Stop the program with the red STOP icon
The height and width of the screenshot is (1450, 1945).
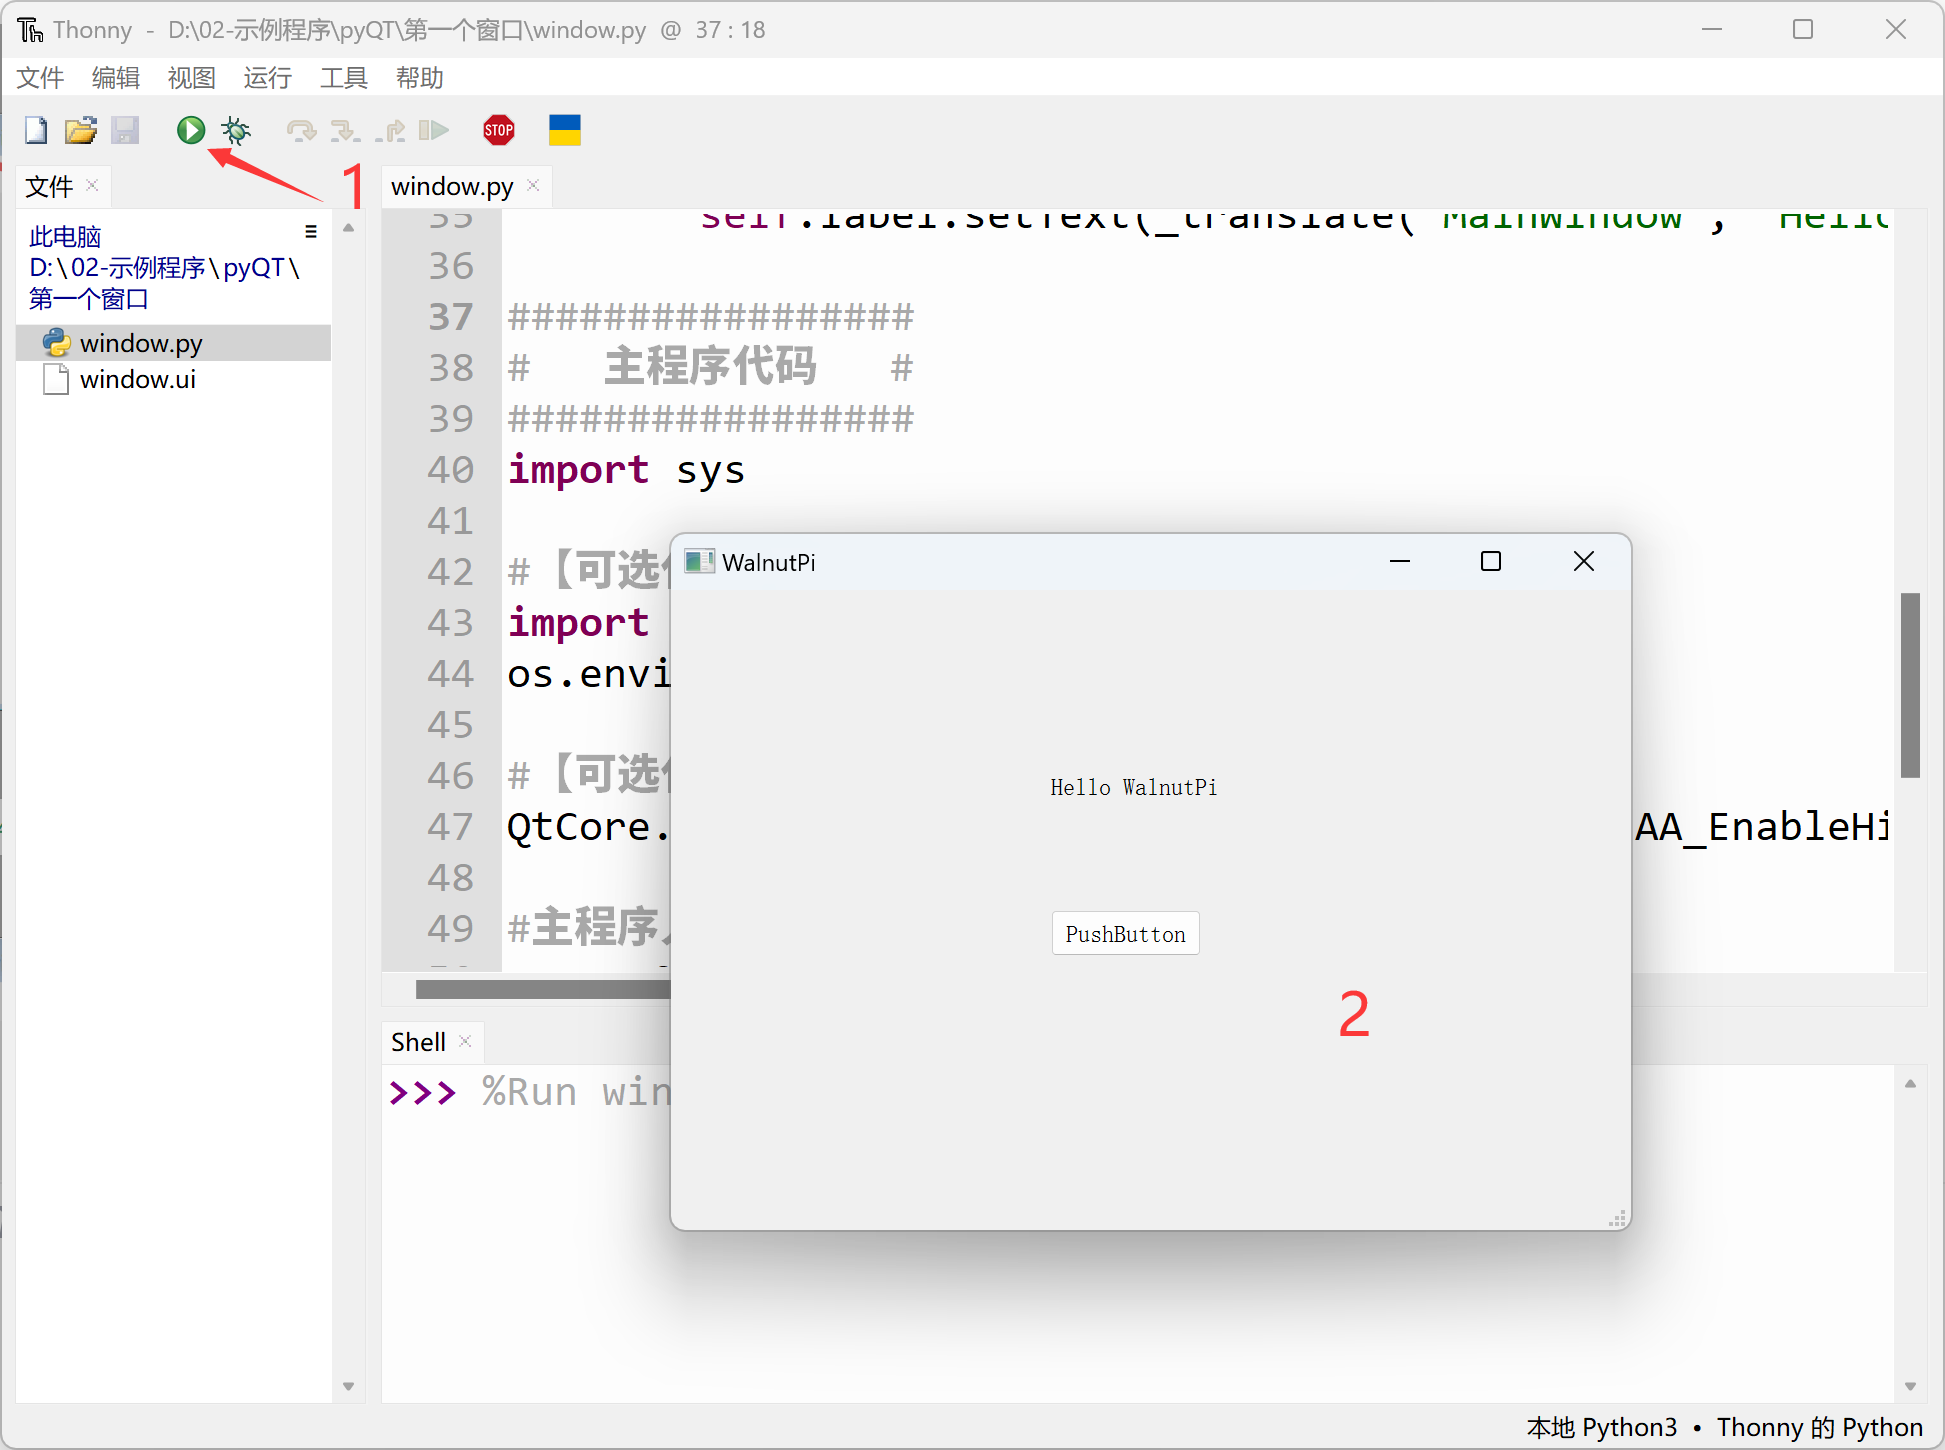pos(499,130)
